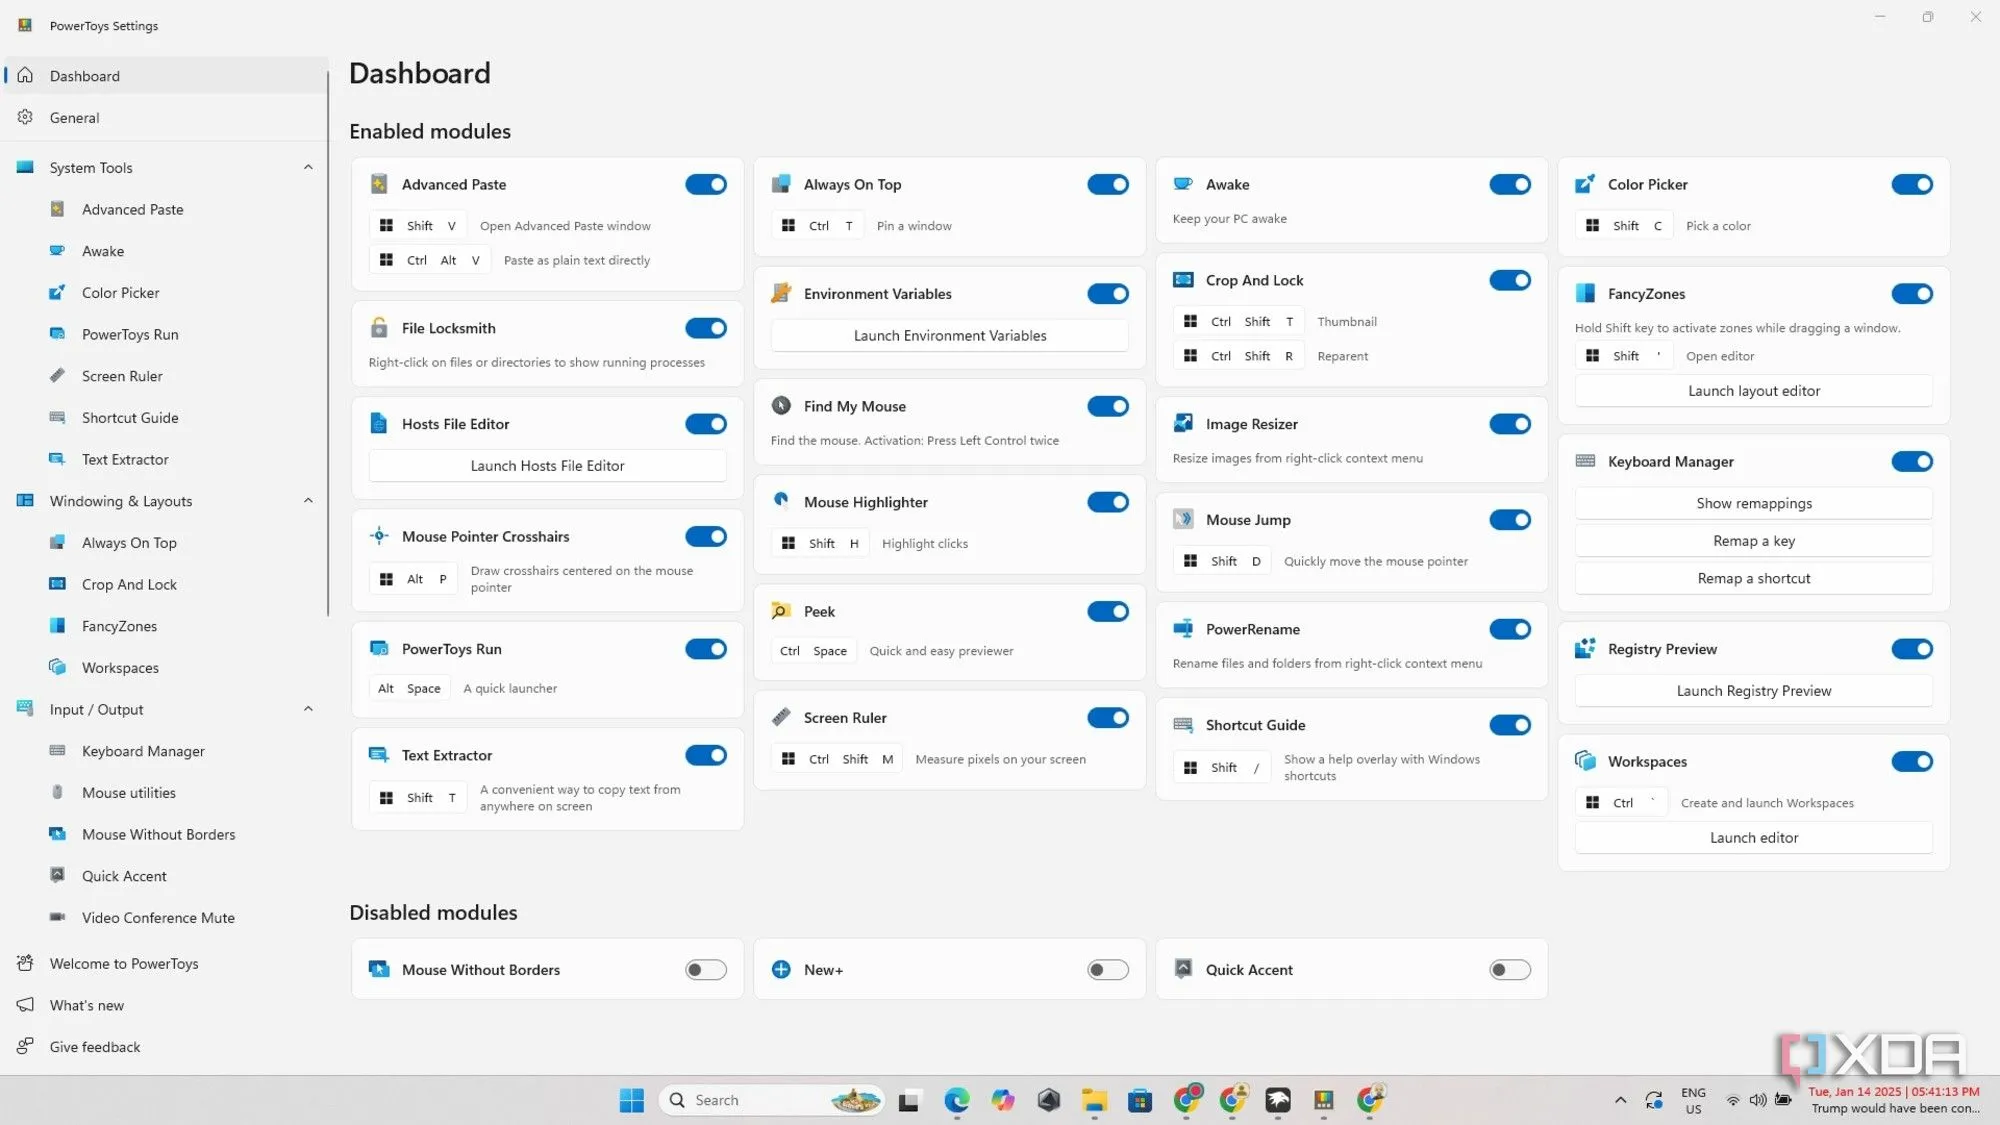Enable the Mouse Without Borders toggle
The height and width of the screenshot is (1125, 2000).
tap(705, 970)
